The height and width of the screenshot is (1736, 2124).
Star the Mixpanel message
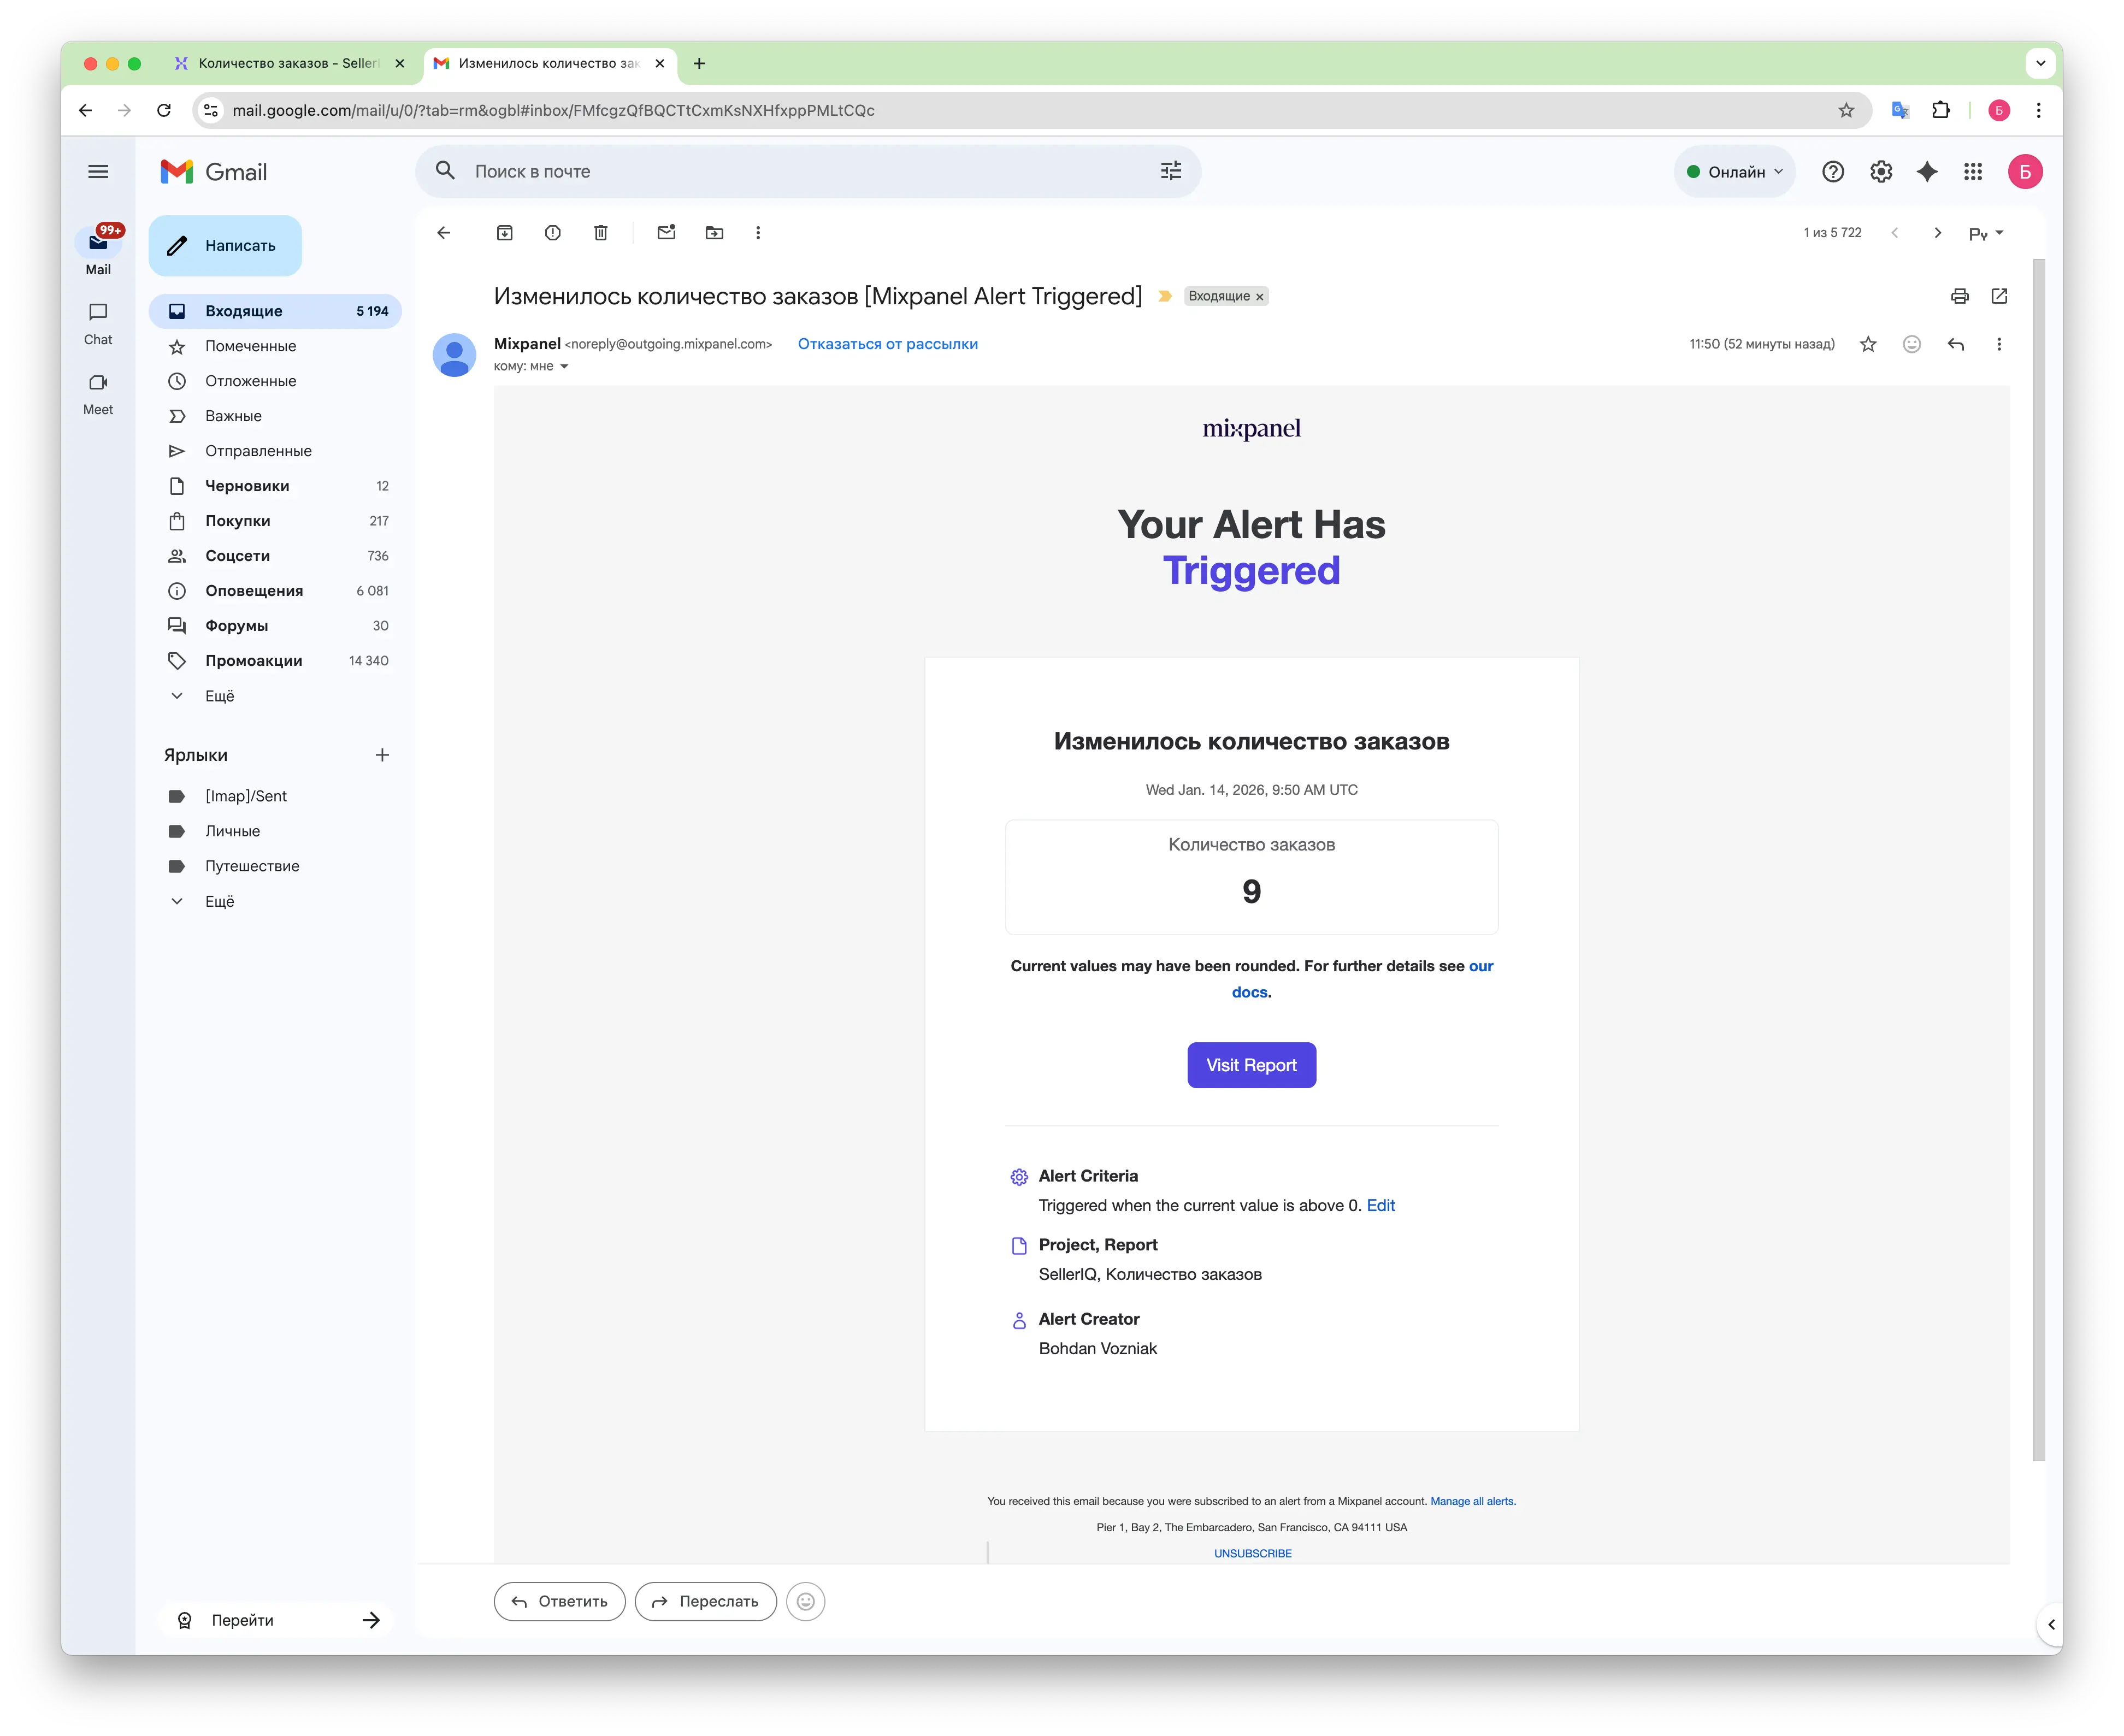click(x=1868, y=344)
